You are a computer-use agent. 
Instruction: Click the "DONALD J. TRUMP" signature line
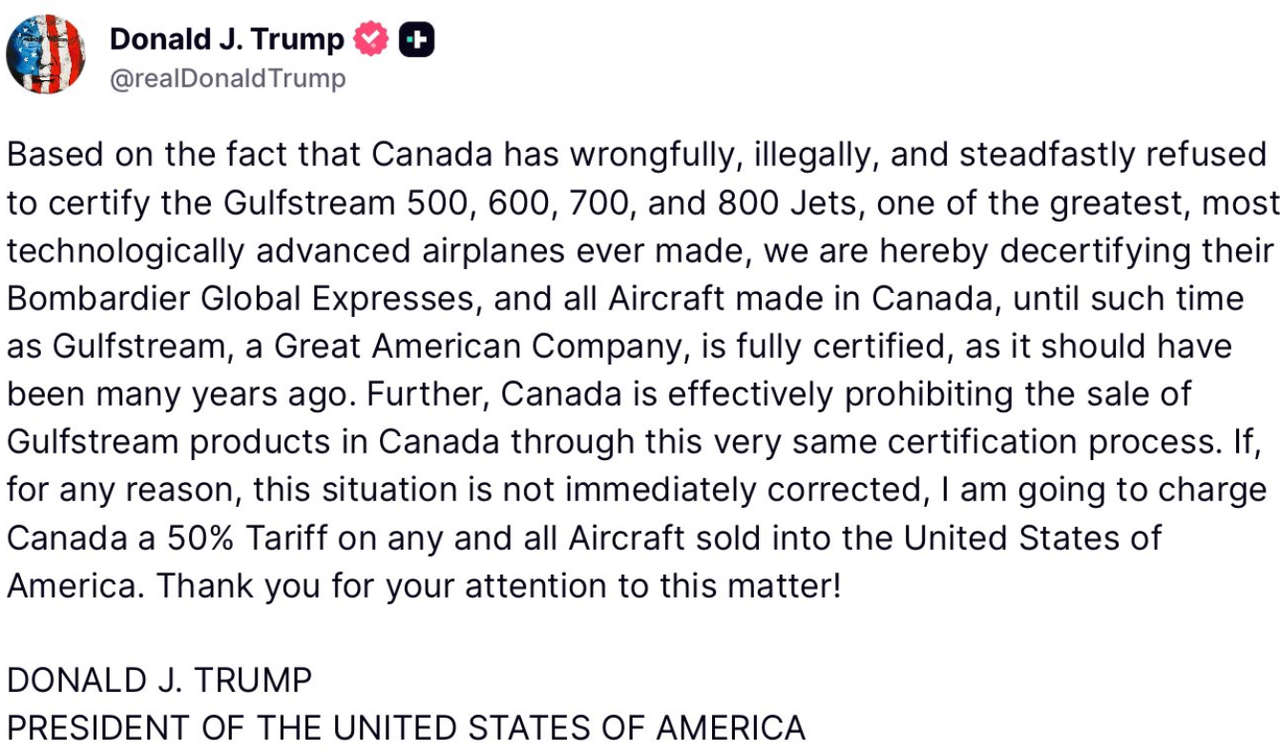point(160,681)
